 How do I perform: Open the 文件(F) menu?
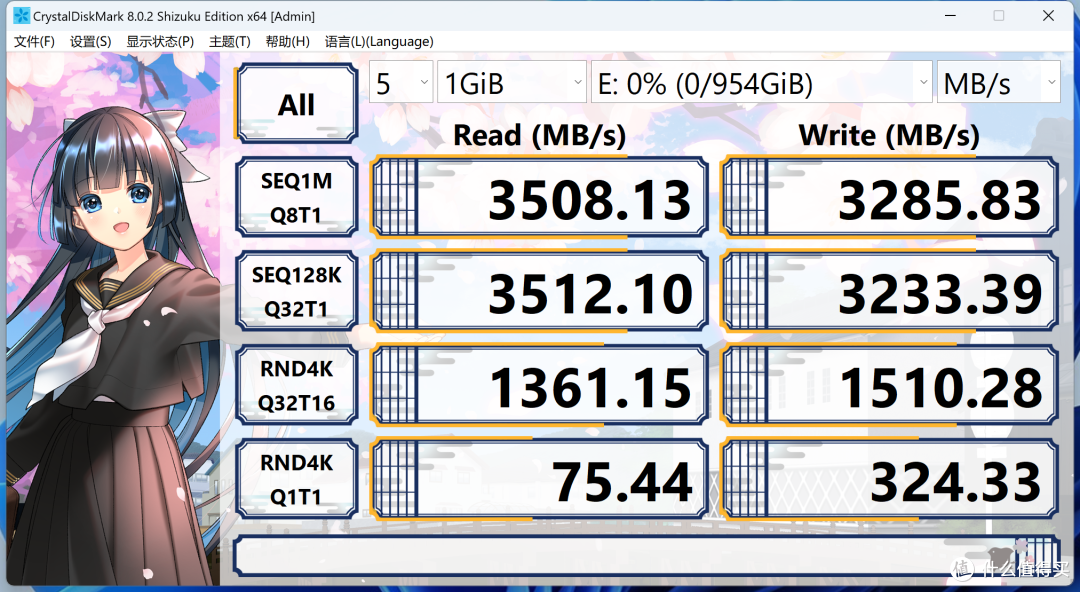pyautogui.click(x=34, y=41)
